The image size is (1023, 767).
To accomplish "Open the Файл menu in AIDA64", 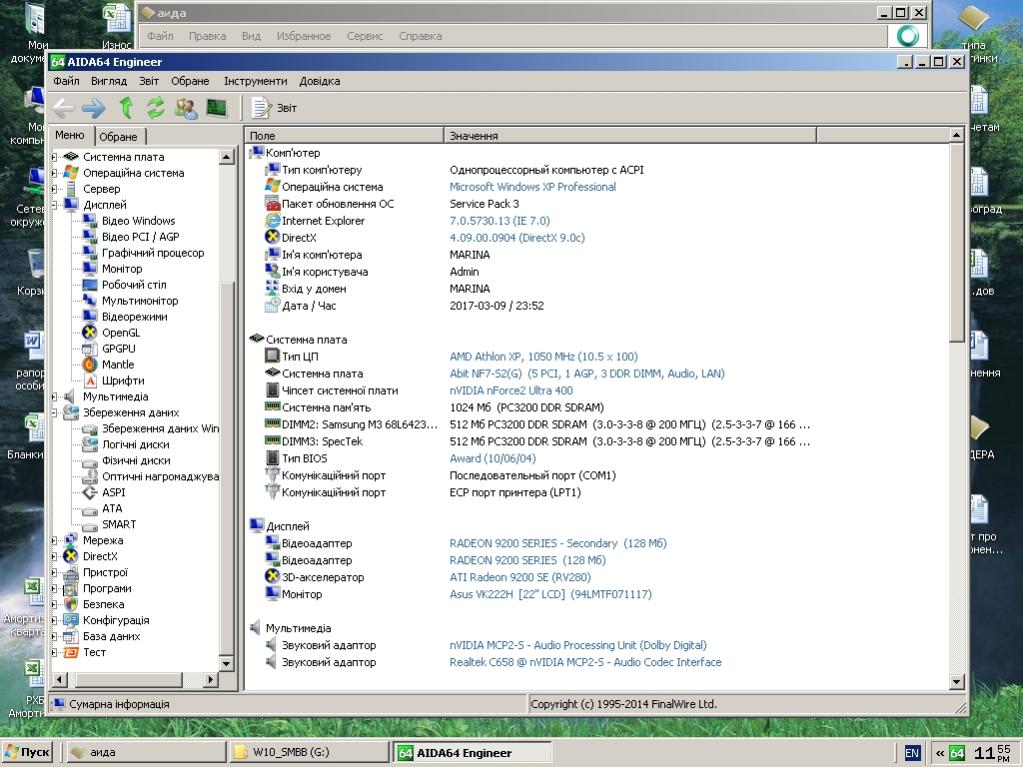I will (x=66, y=81).
